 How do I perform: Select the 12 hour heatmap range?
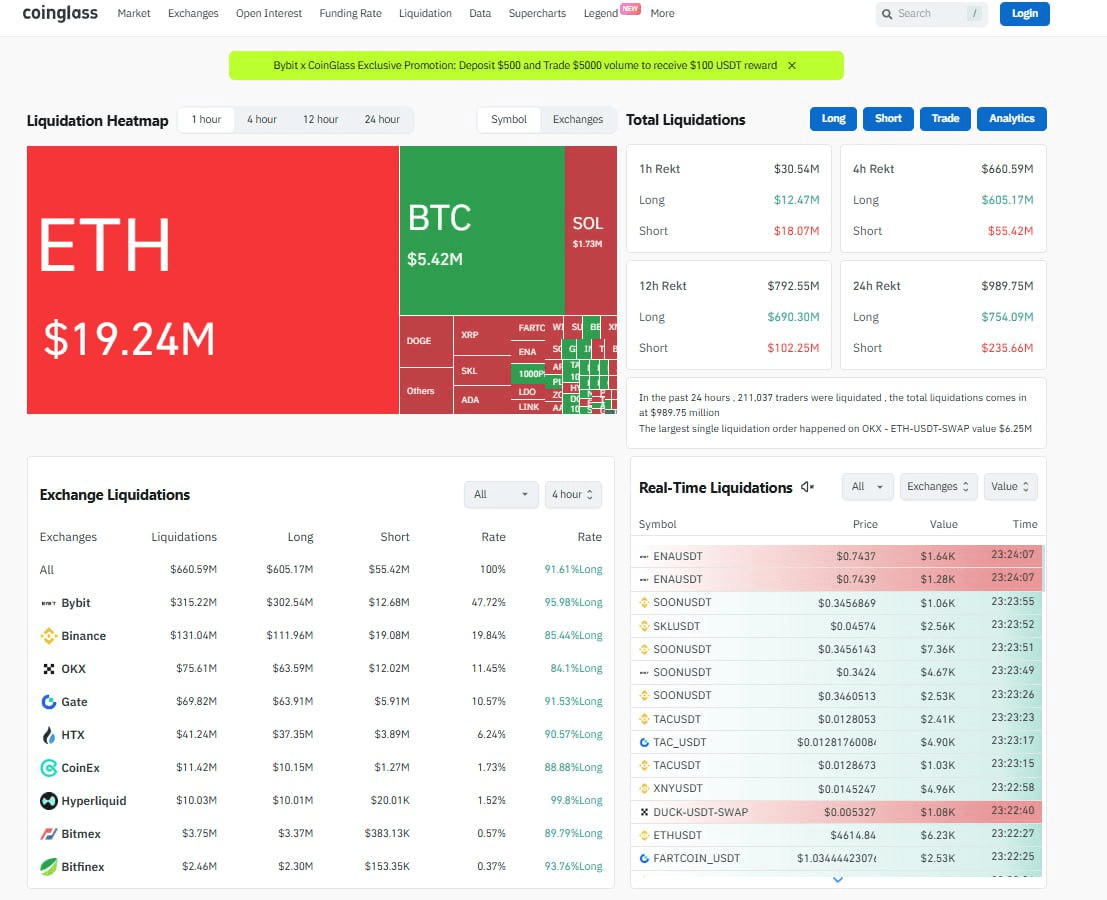point(321,119)
